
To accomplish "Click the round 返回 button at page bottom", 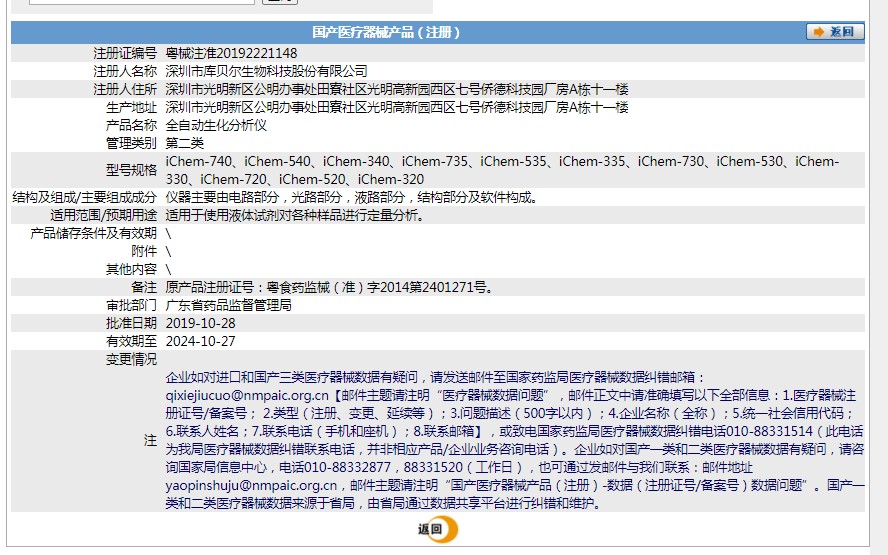I will point(438,530).
